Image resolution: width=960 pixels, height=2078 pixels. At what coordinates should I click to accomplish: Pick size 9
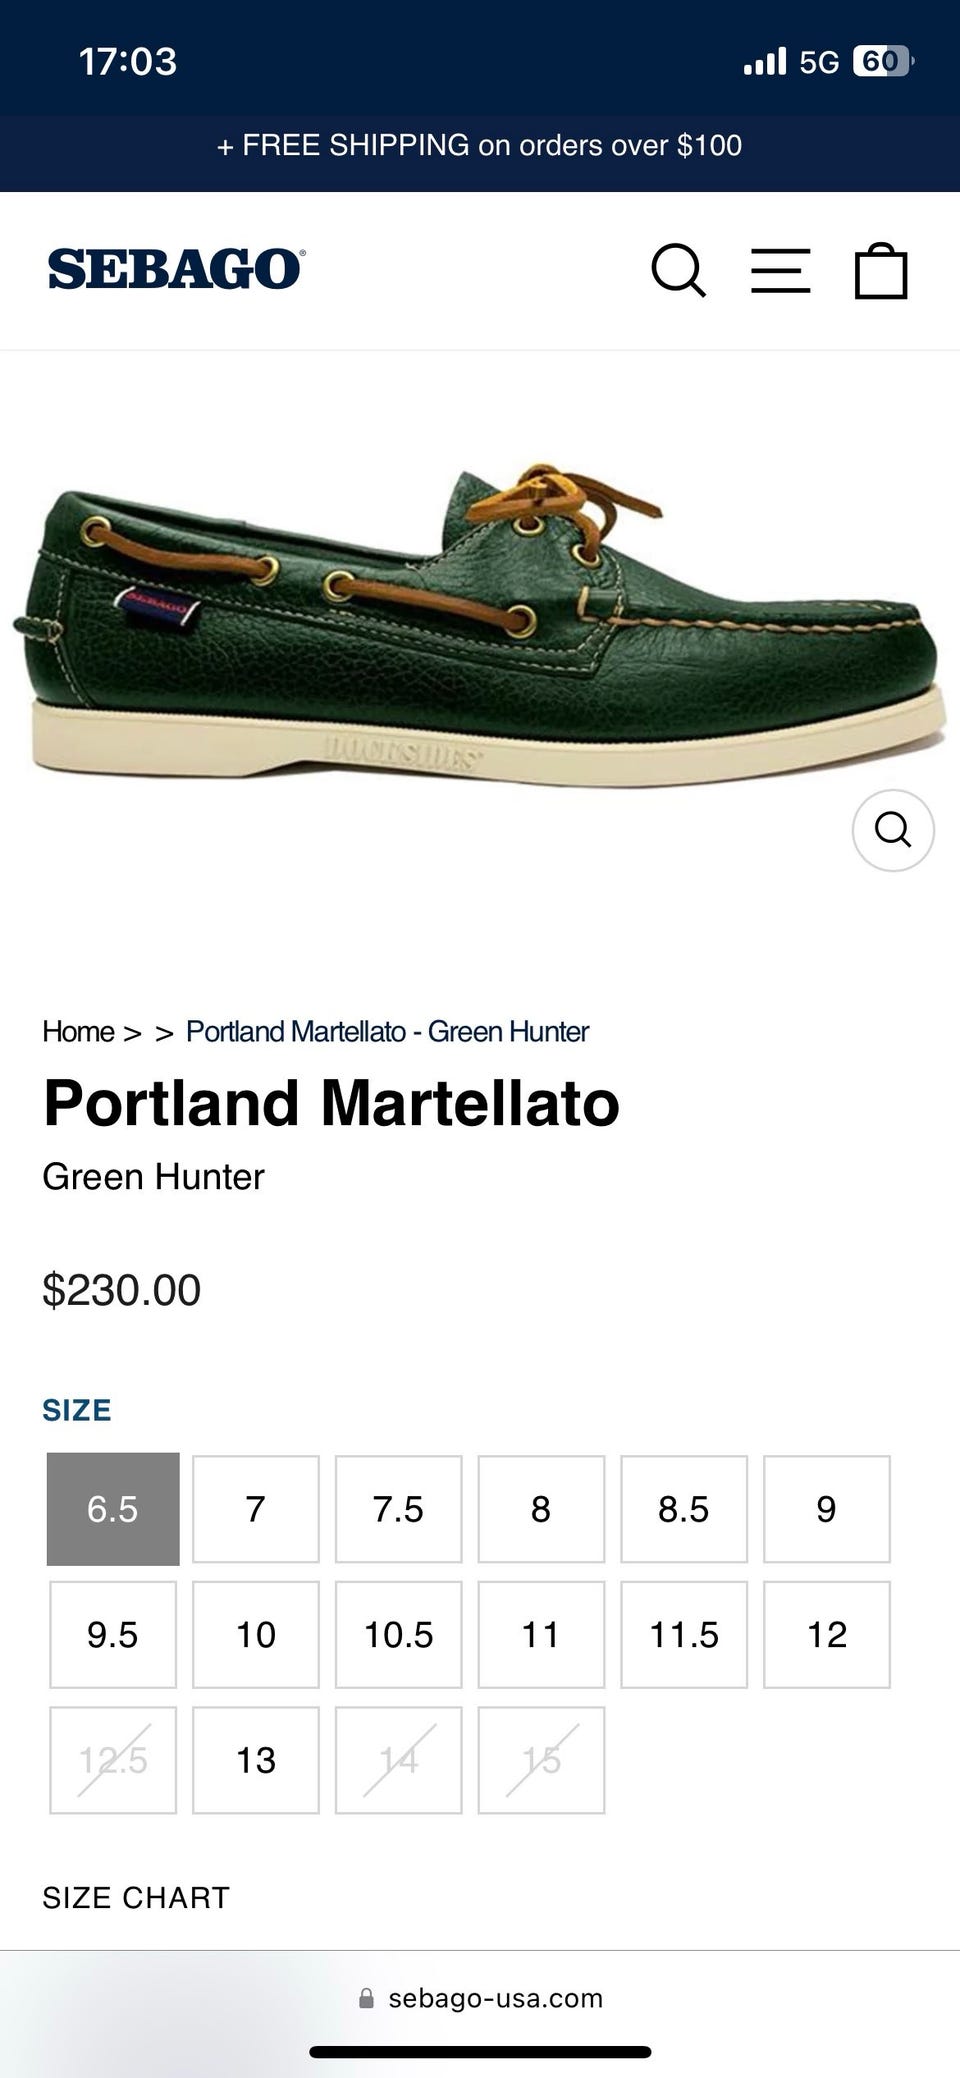(826, 1508)
